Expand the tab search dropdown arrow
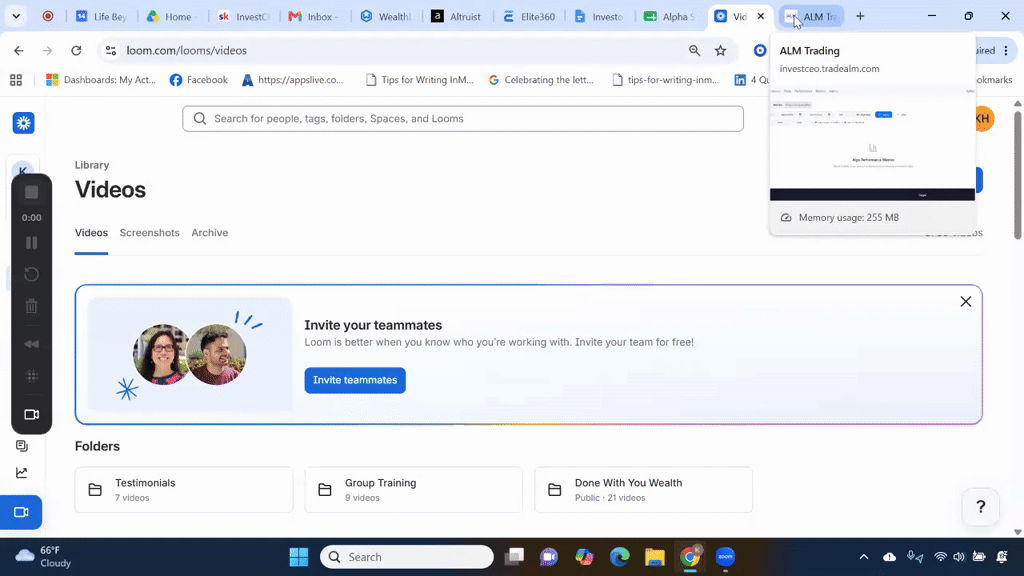The height and width of the screenshot is (576, 1024). click(16, 16)
